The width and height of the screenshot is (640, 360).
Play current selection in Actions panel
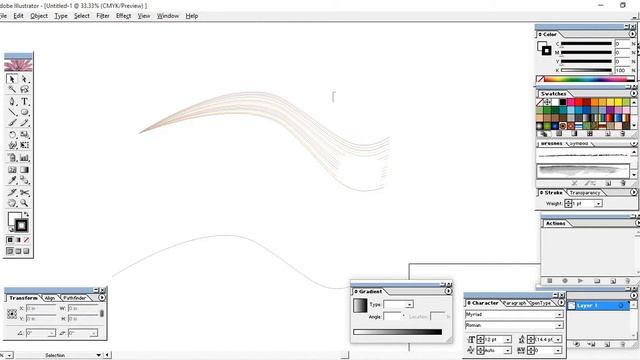coord(580,281)
